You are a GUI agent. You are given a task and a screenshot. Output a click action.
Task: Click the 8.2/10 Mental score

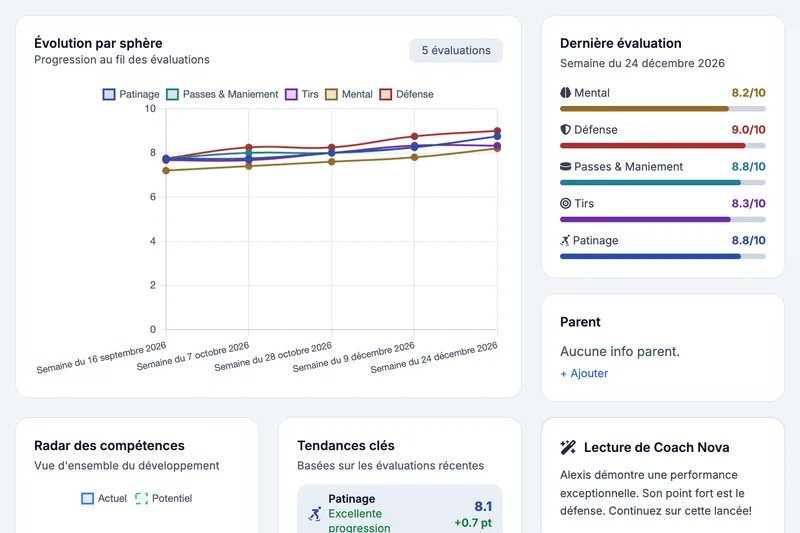(x=748, y=93)
